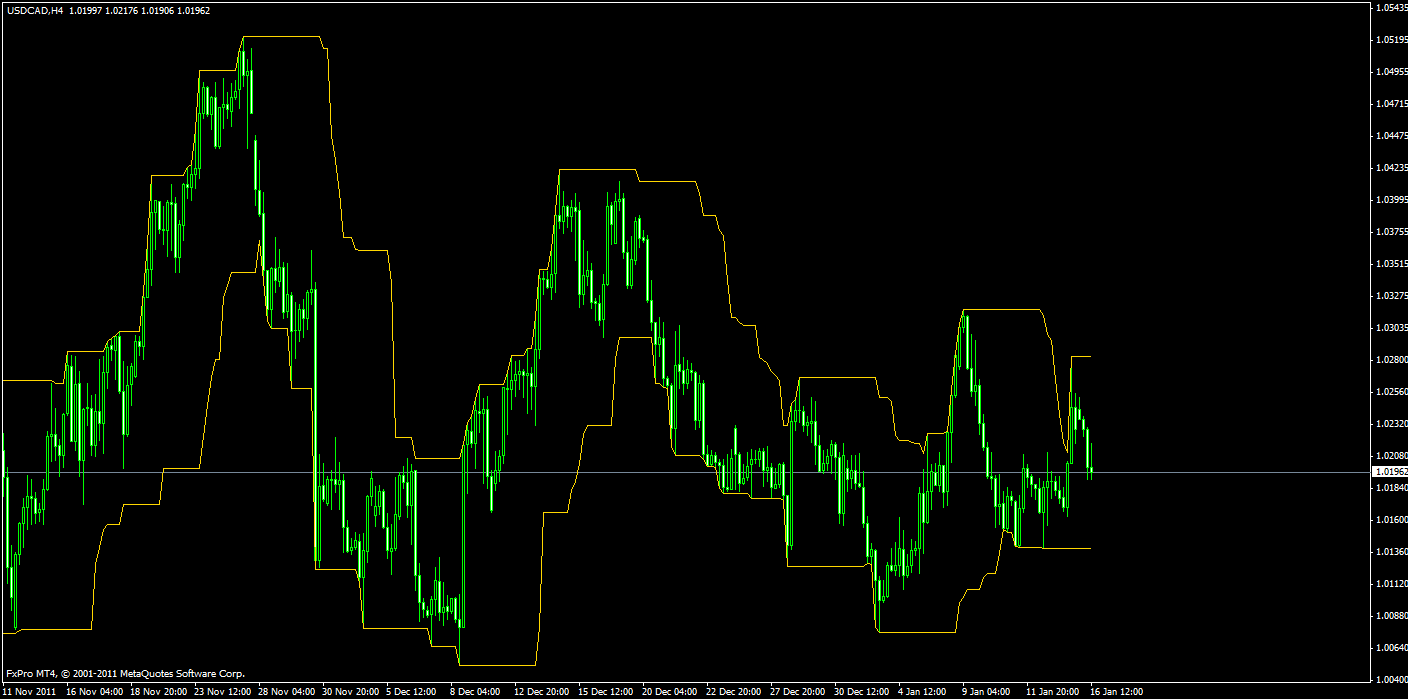The height and width of the screenshot is (699, 1408).
Task: Click the USDCAD,H4 chart title text
Action: (x=34, y=10)
